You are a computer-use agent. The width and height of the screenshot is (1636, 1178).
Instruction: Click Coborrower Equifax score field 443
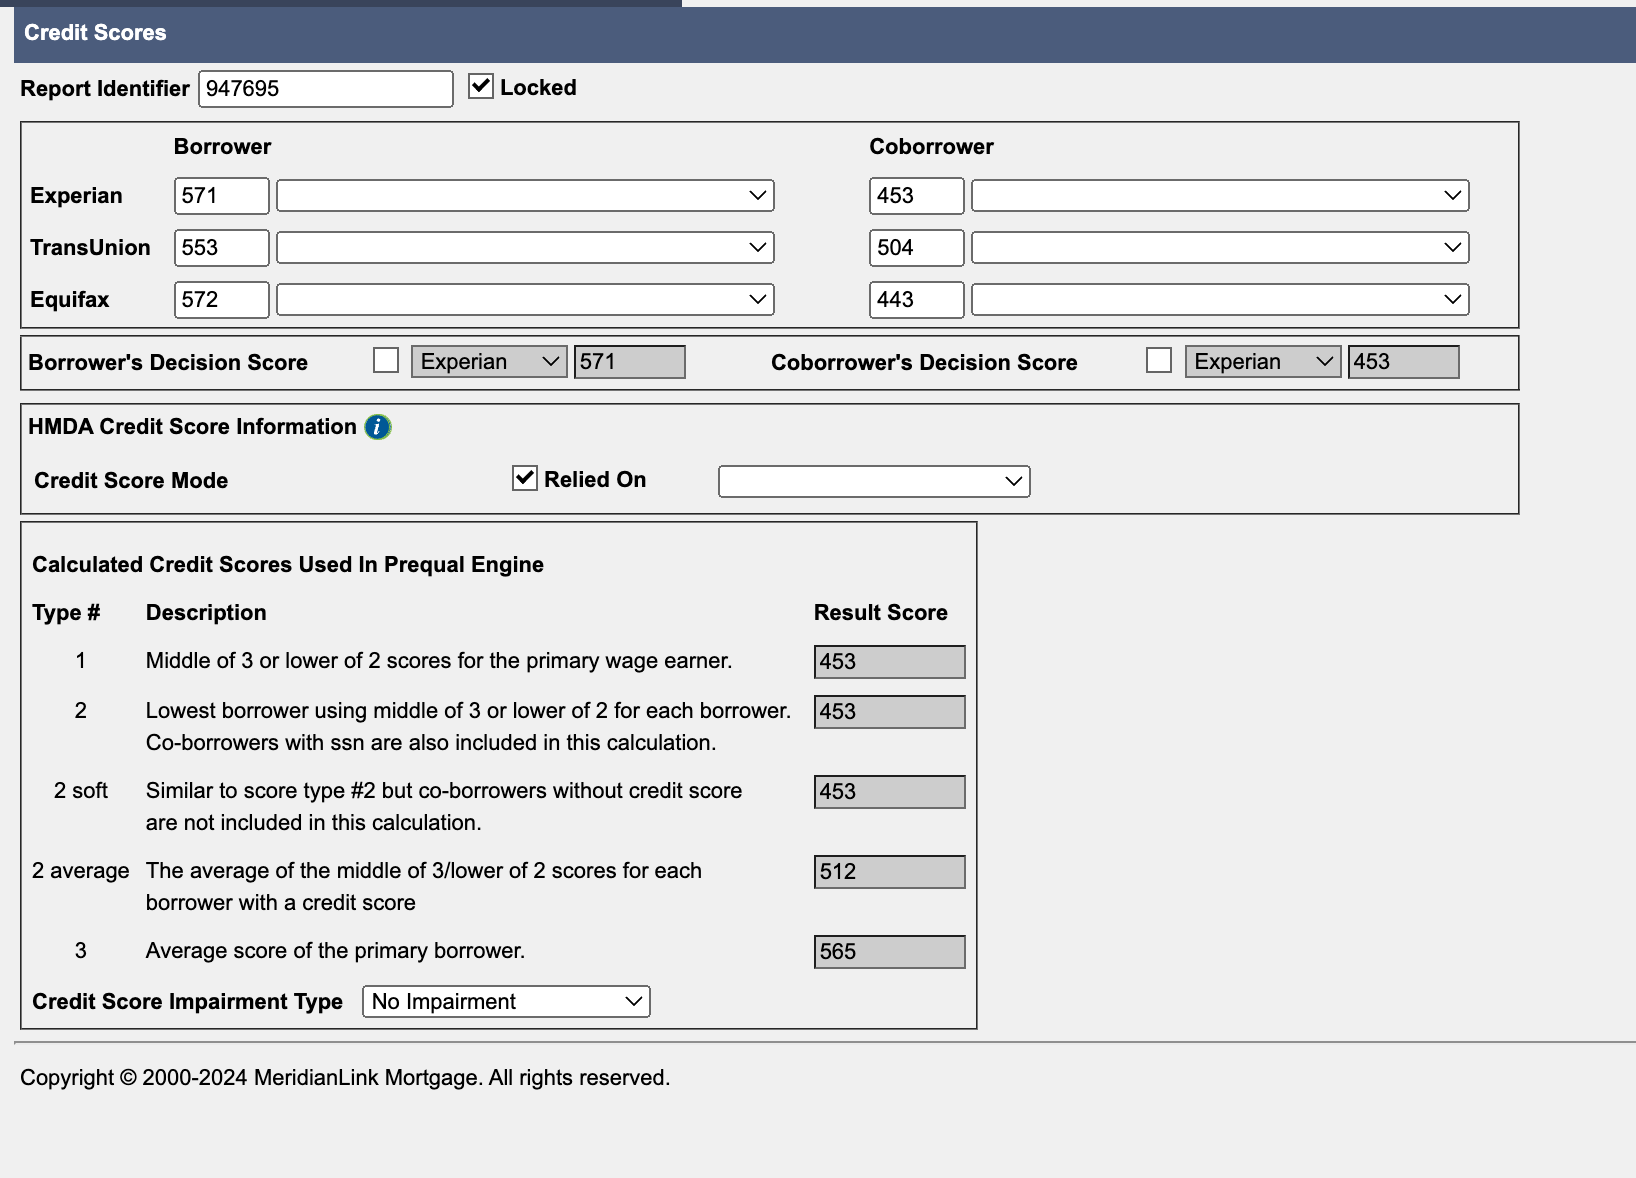[x=916, y=300]
